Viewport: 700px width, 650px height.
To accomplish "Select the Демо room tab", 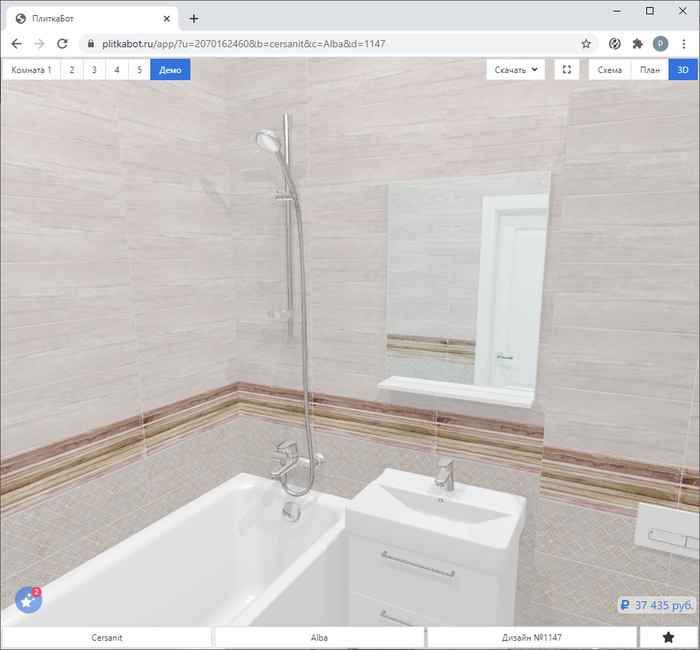I will coord(170,70).
